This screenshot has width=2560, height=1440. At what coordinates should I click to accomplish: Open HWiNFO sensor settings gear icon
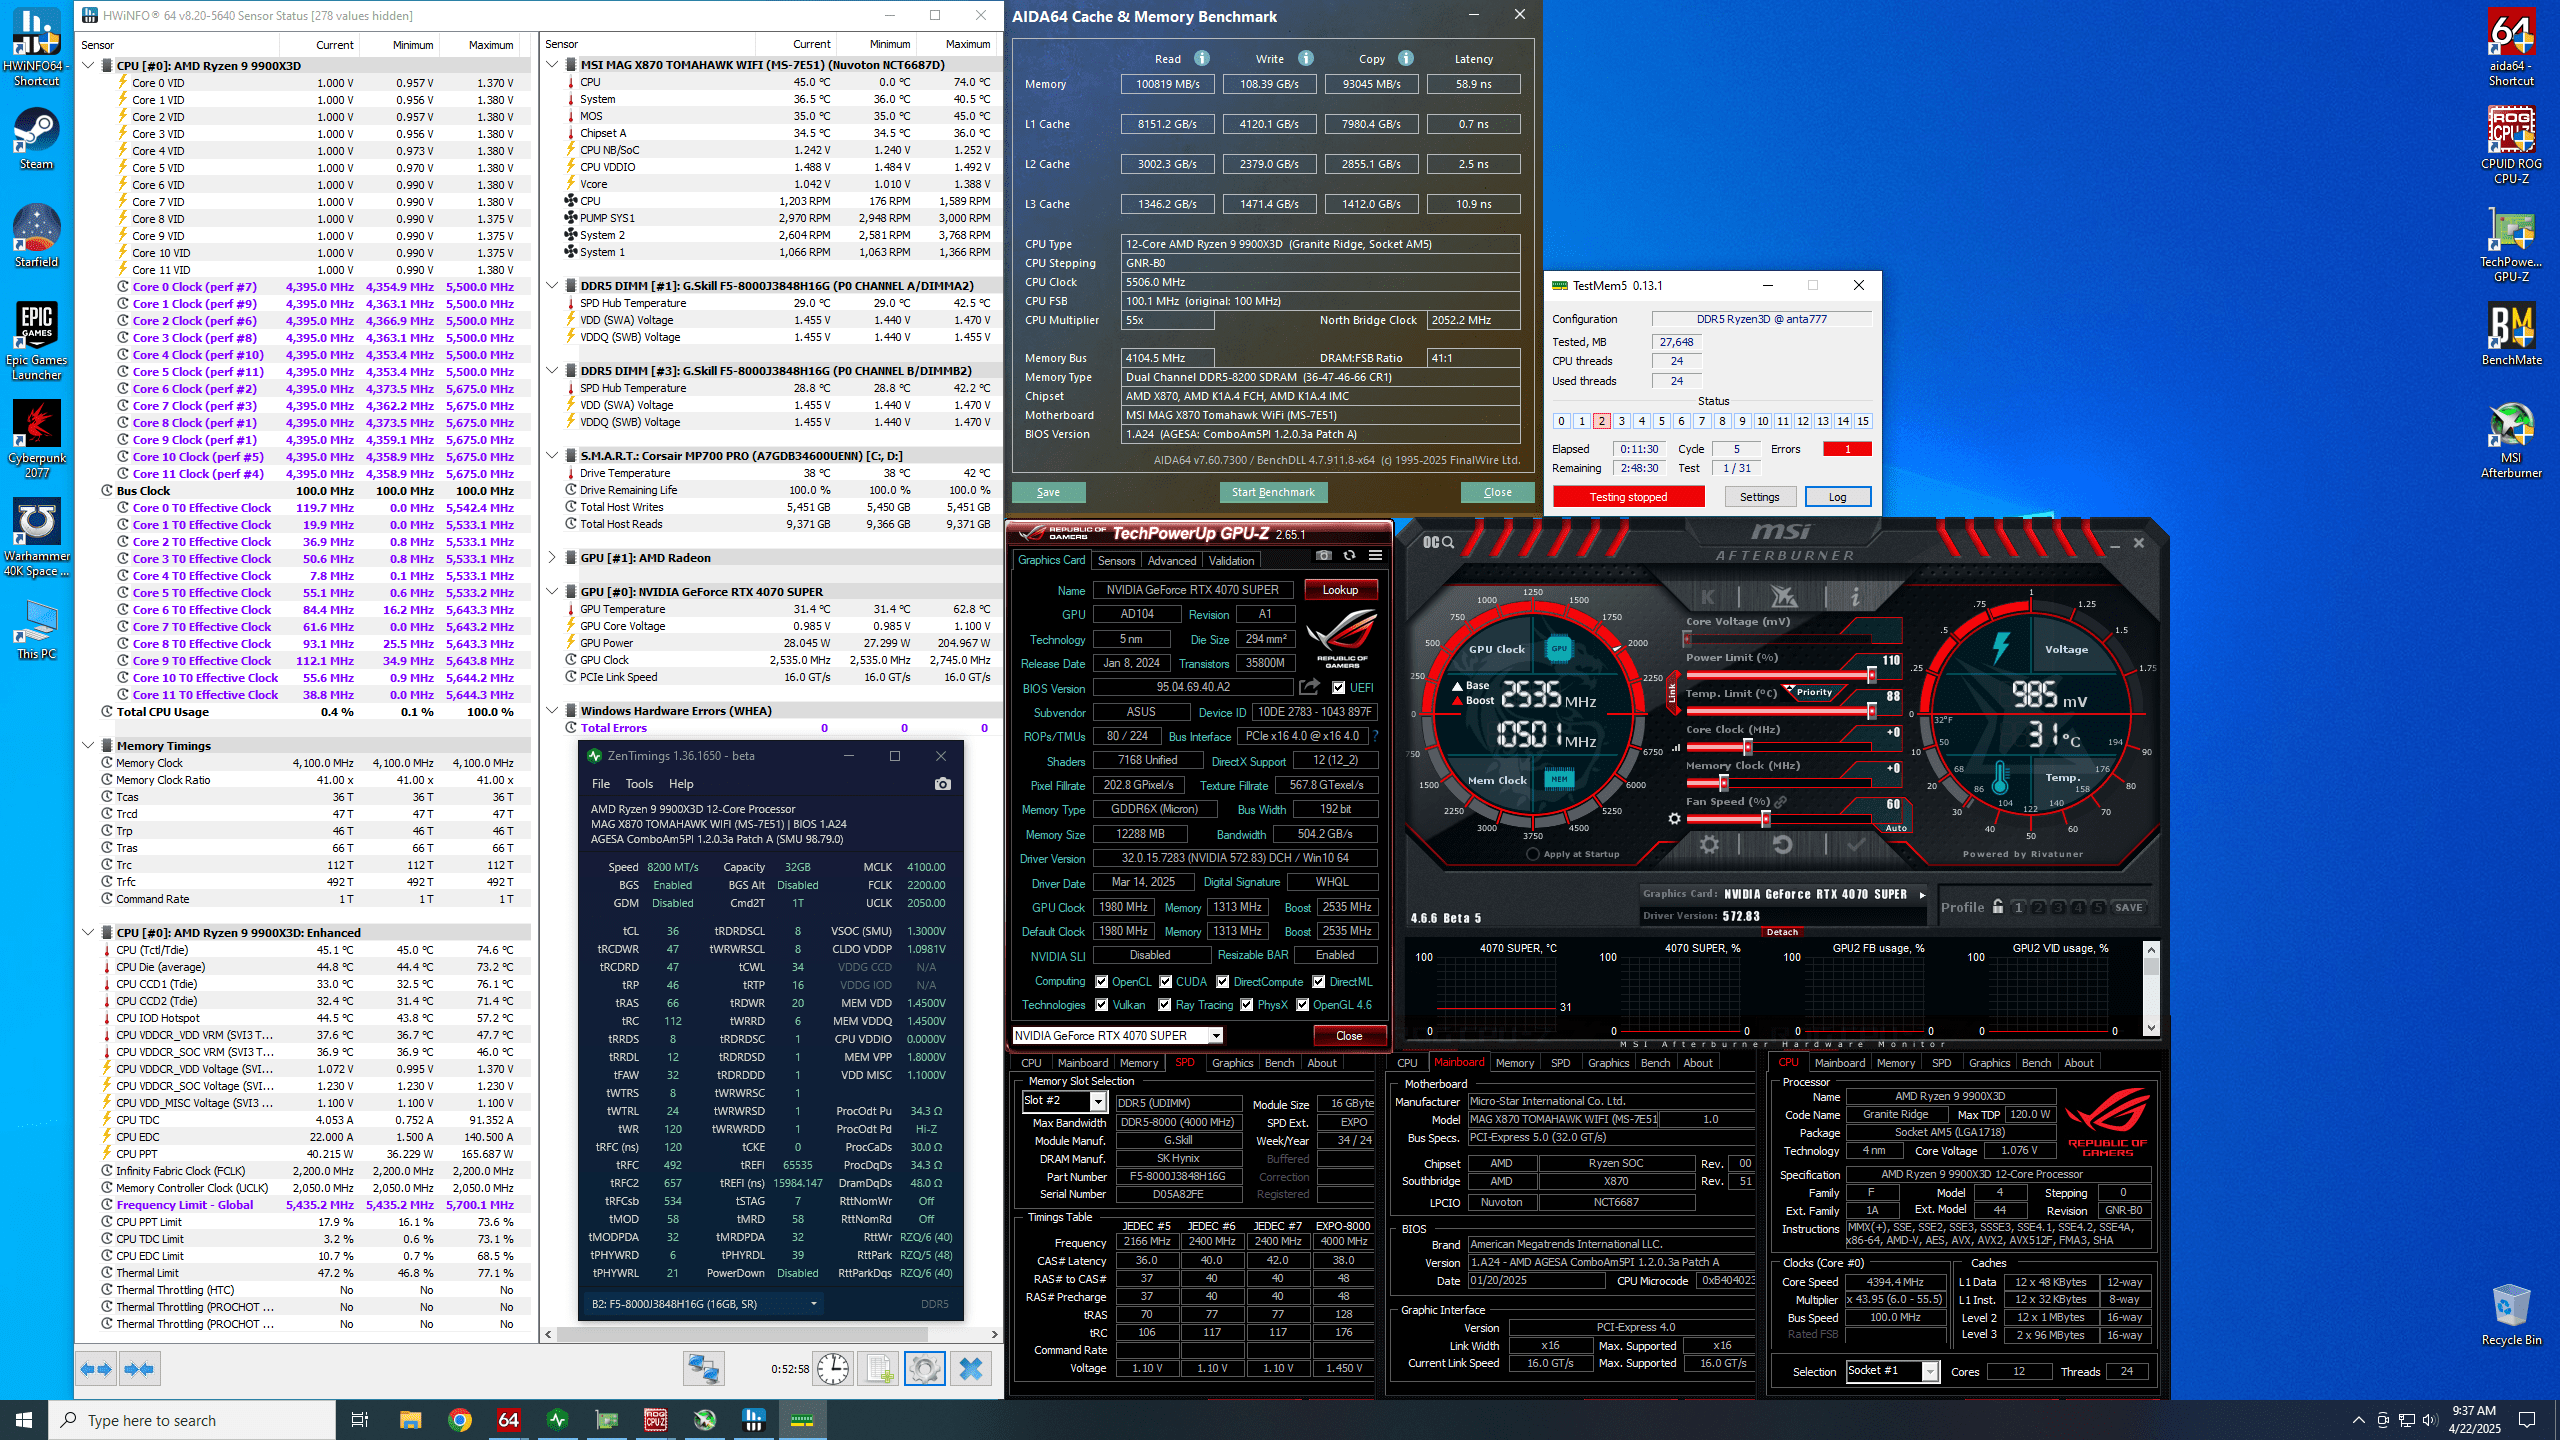tap(924, 1369)
